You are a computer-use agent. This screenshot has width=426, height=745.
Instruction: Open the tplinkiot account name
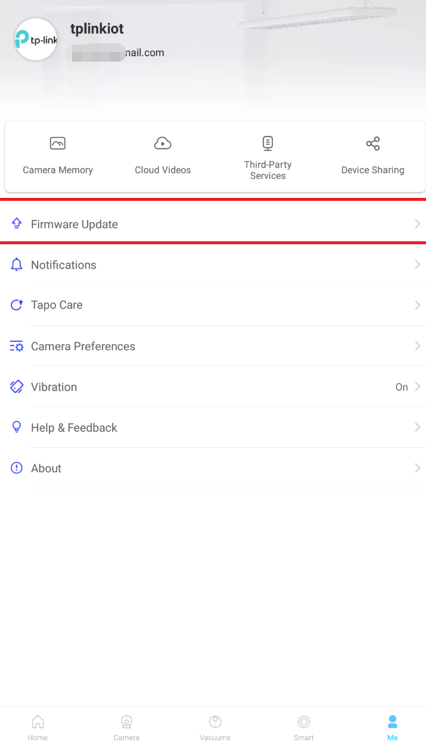point(97,29)
